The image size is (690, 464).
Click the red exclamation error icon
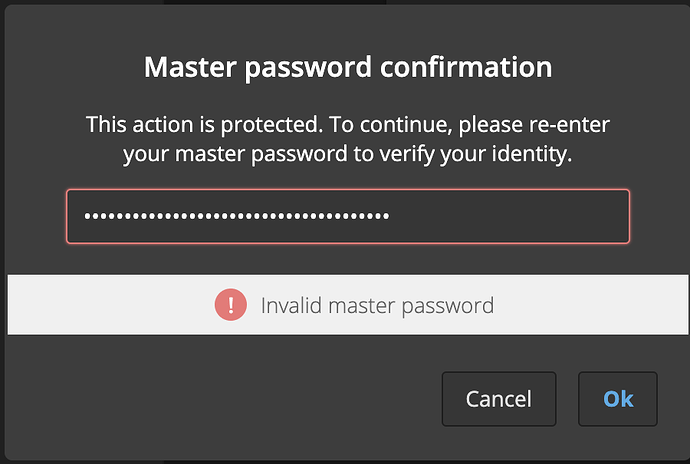(x=231, y=305)
